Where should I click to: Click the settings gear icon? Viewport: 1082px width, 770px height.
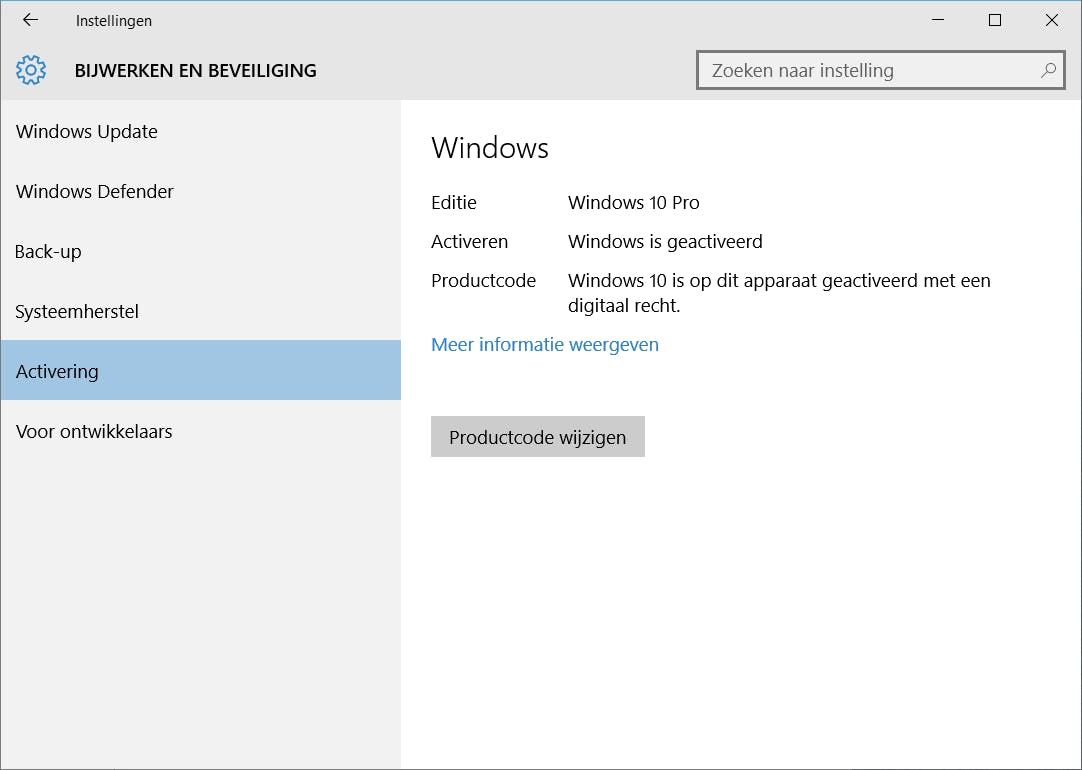click(31, 70)
